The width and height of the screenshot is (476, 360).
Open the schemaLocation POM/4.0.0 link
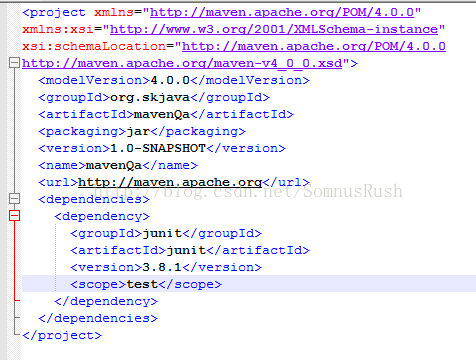coord(314,46)
